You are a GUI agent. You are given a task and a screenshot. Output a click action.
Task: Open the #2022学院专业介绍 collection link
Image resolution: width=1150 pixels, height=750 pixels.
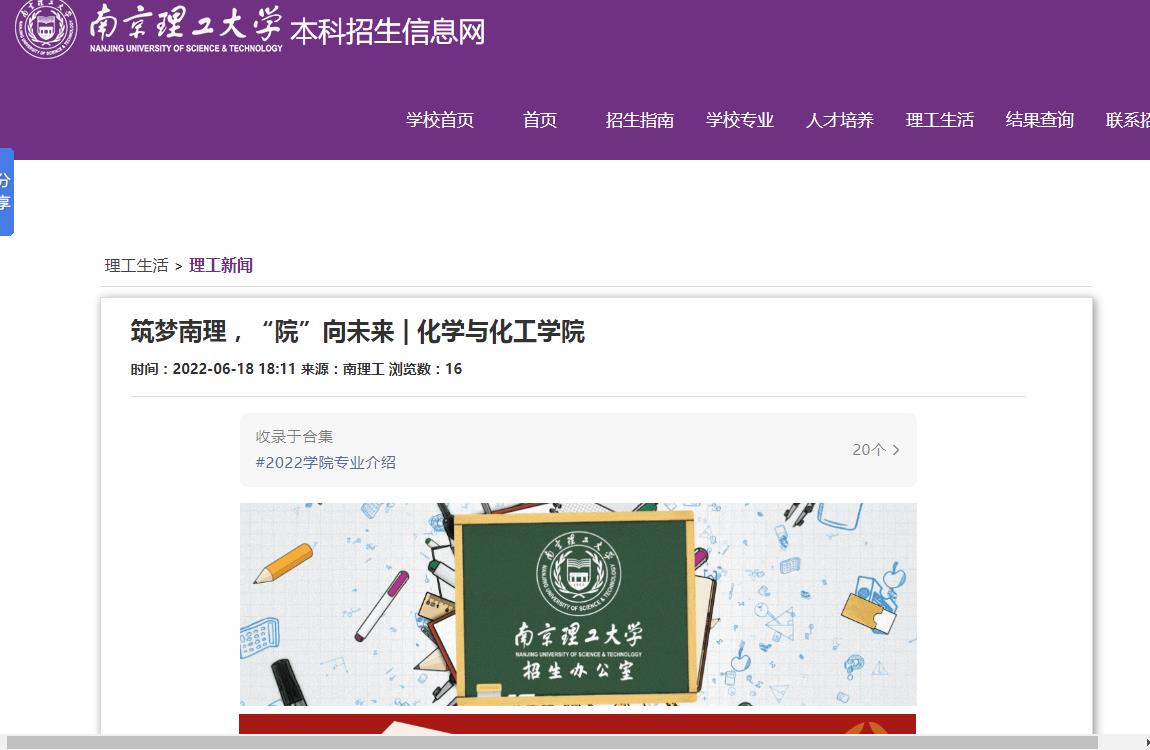click(x=326, y=463)
